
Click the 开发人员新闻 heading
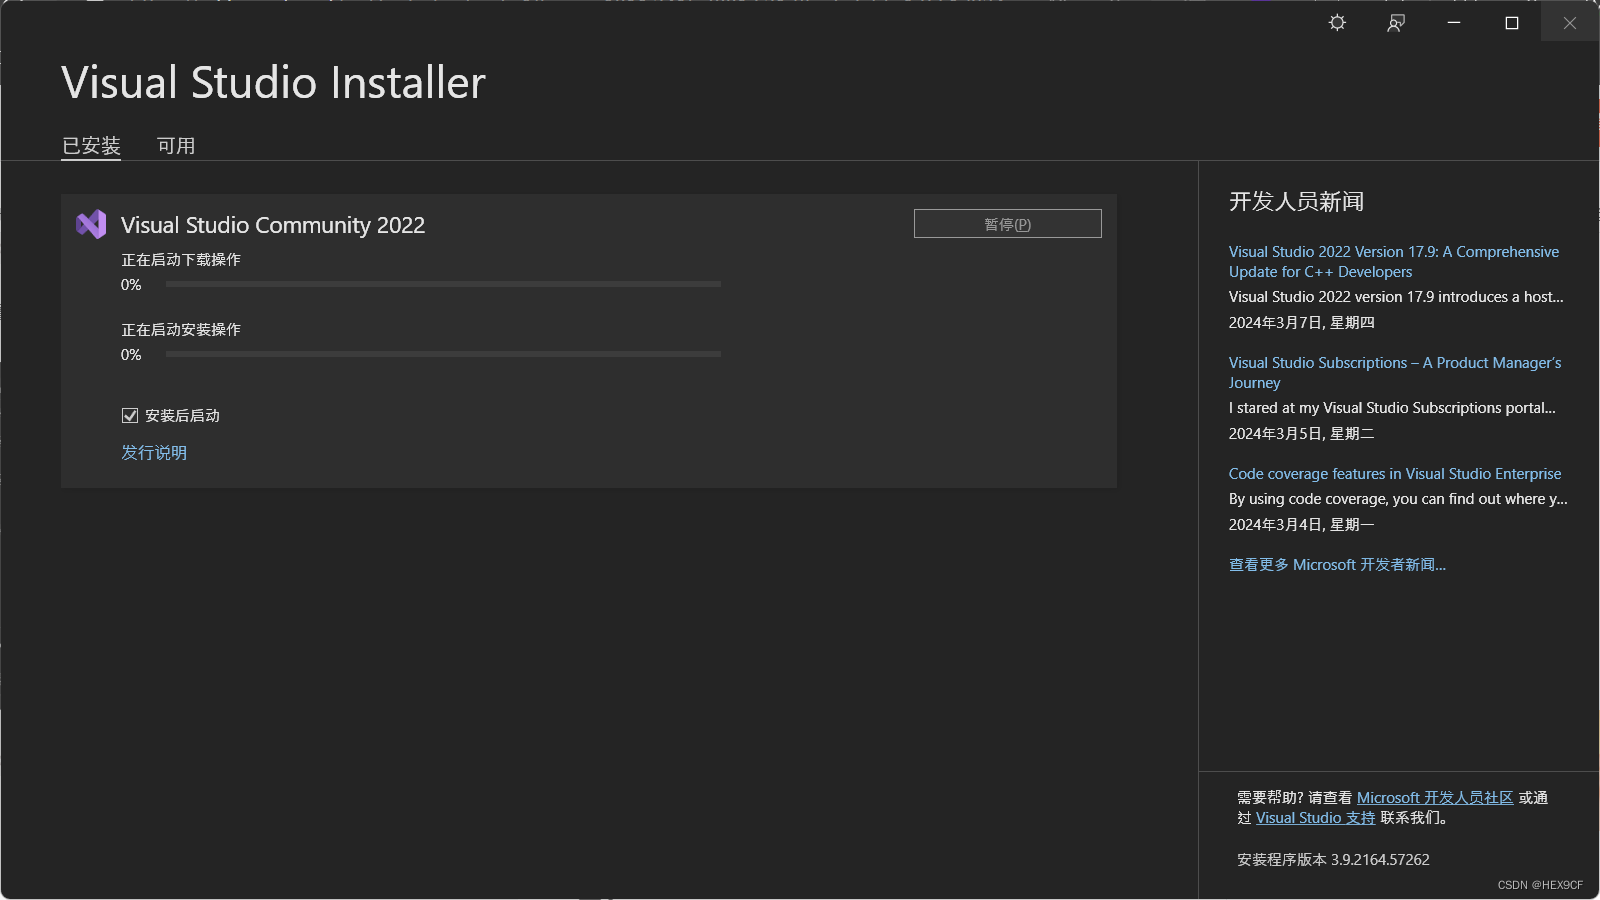(1296, 202)
